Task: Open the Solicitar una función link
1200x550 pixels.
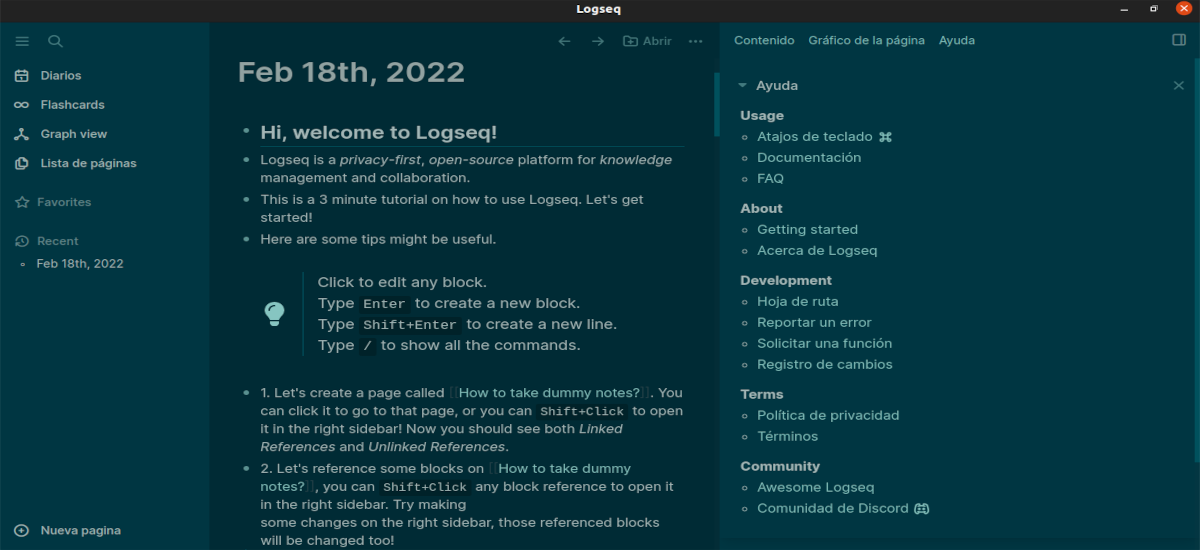Action: coord(824,344)
